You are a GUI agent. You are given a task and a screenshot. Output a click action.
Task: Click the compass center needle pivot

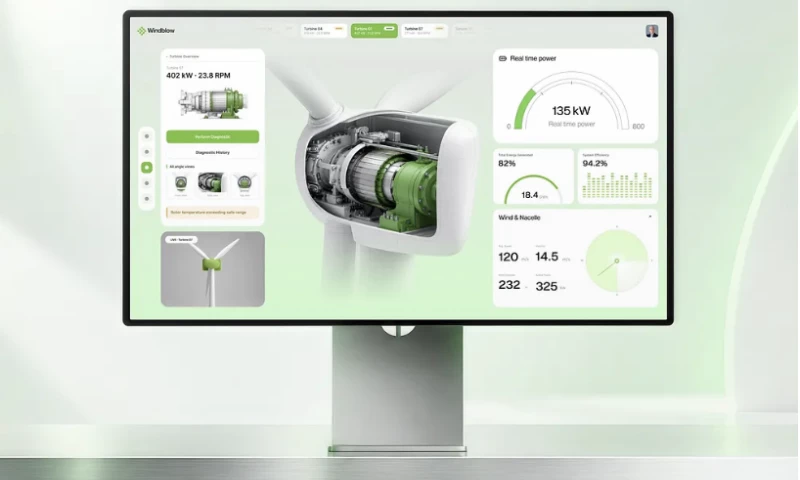(616, 261)
